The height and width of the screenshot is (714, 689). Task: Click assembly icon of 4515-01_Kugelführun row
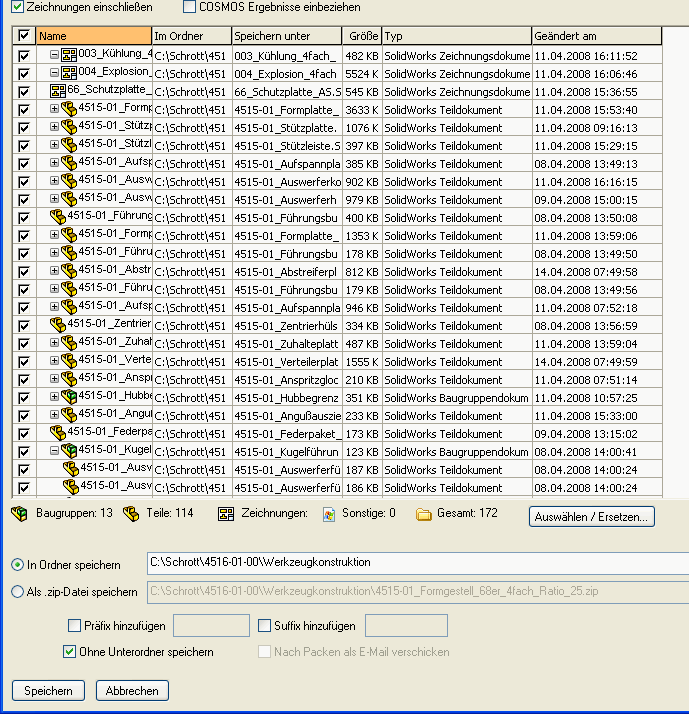(69, 451)
